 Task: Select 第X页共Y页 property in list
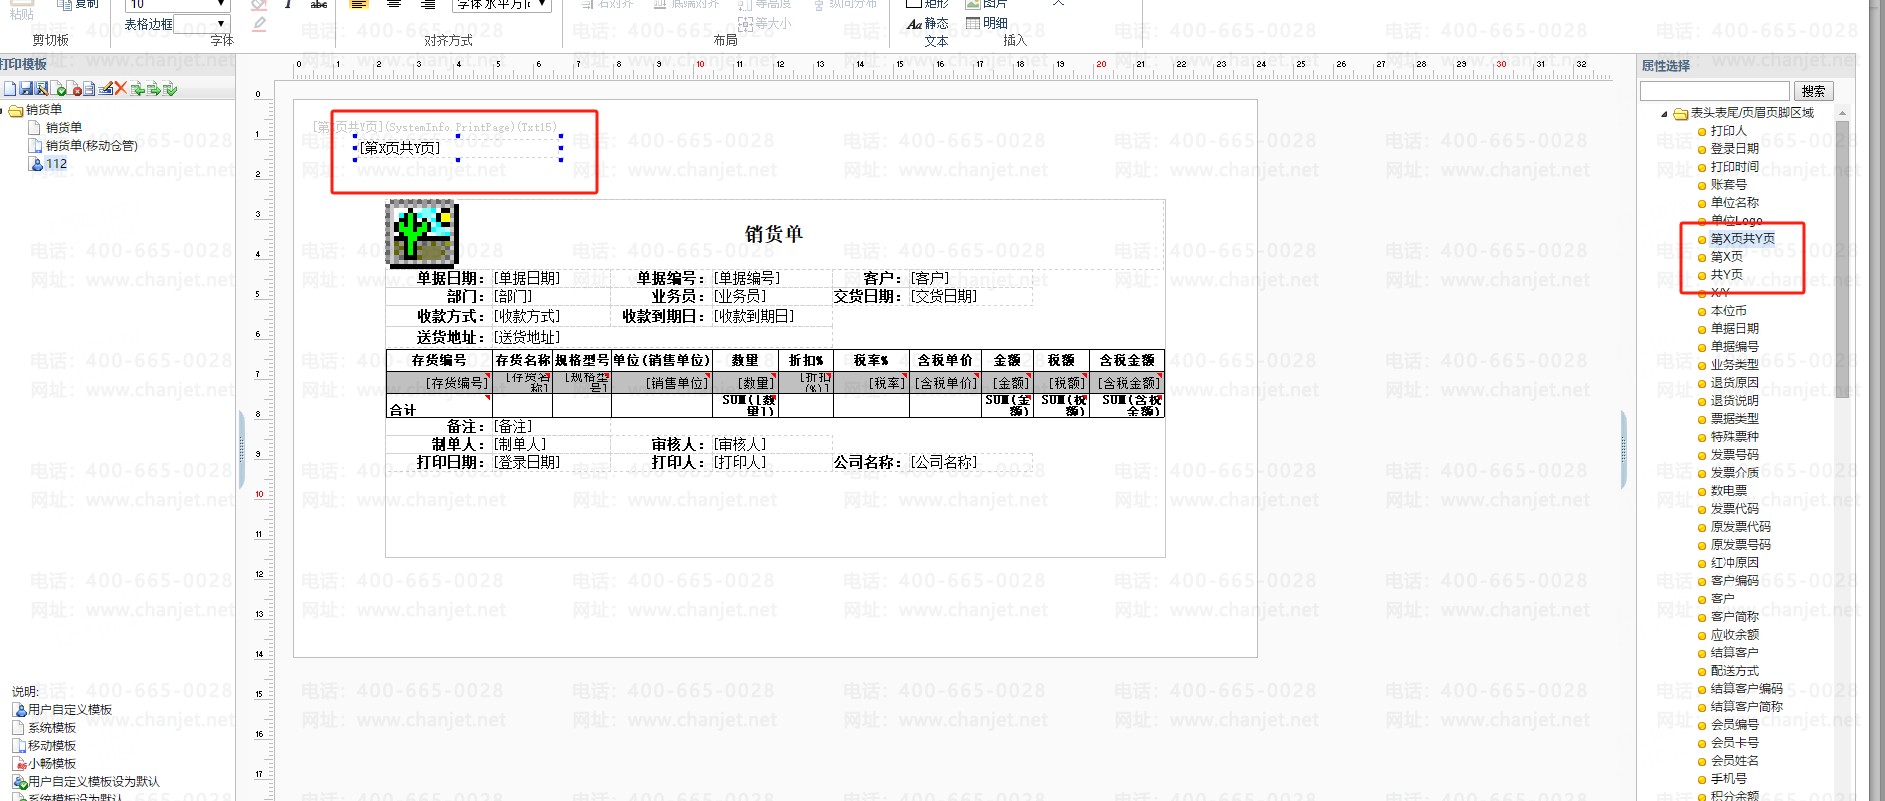[1742, 238]
